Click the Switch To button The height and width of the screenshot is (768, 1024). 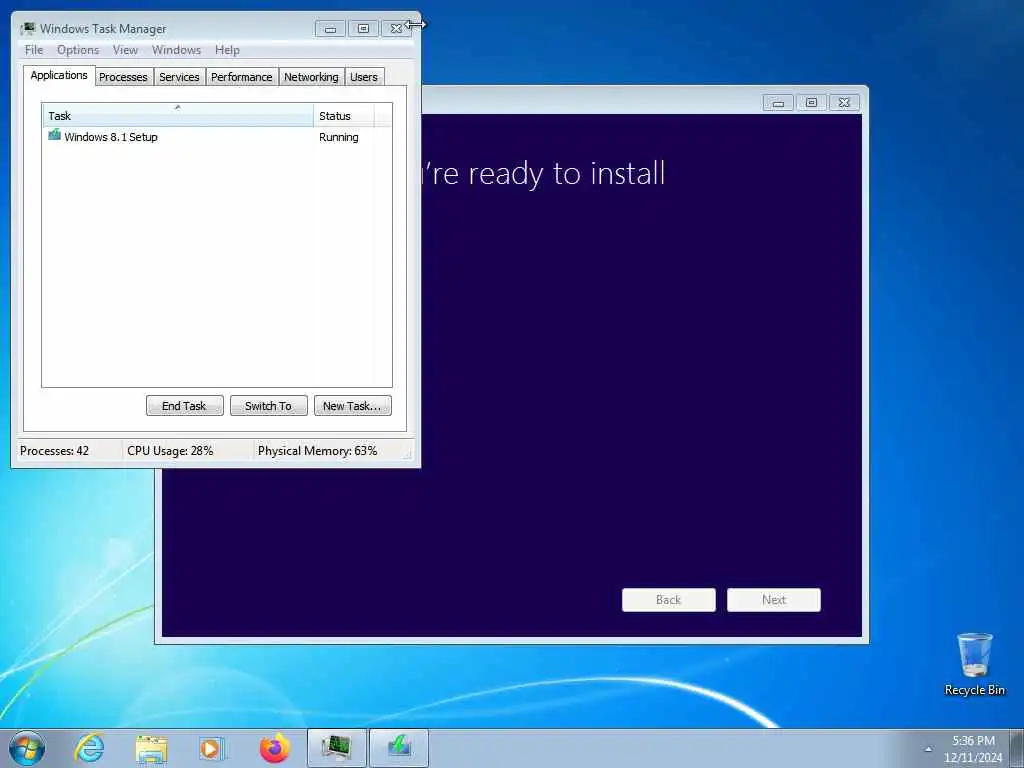point(268,406)
